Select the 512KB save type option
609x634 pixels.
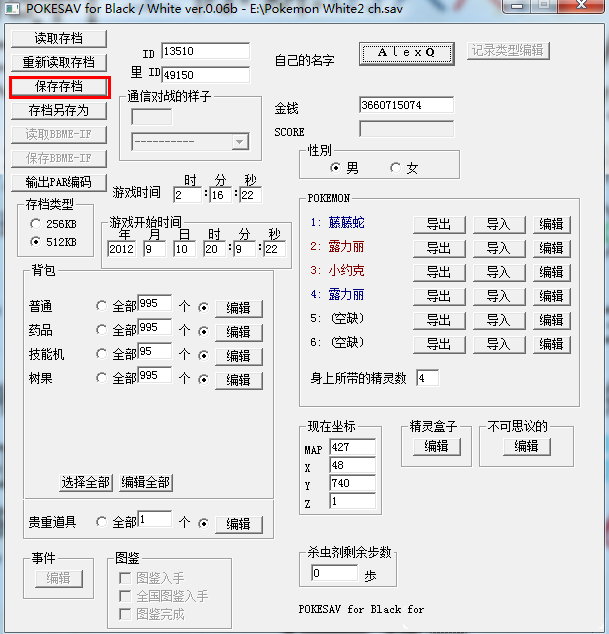pos(37,242)
